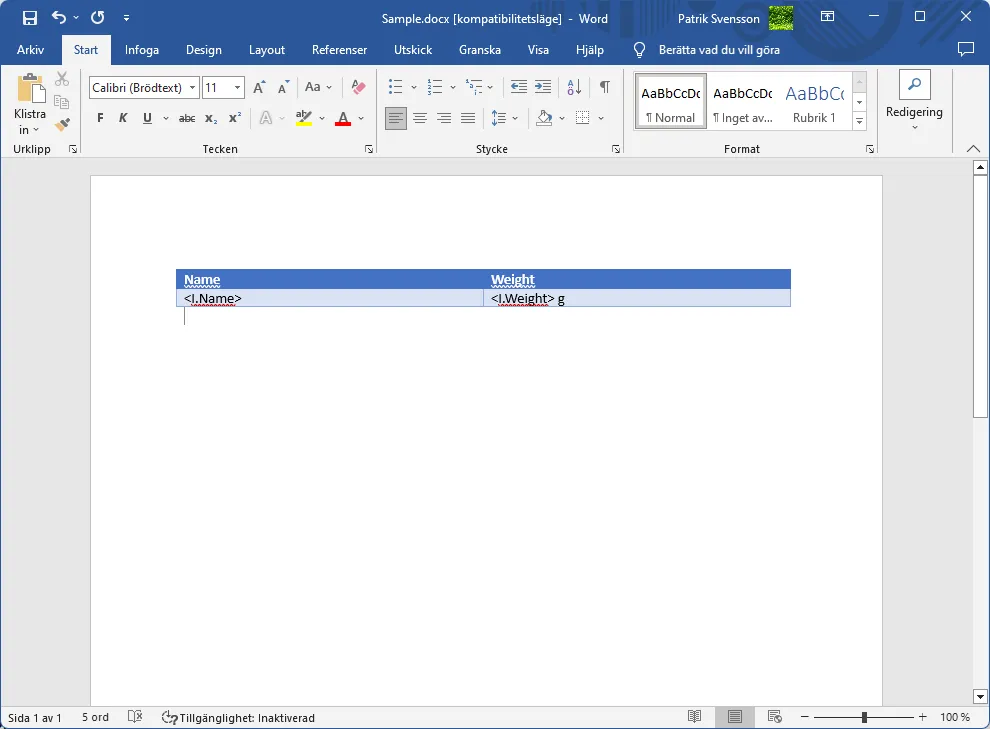
Task: Sort text with the A-Z icon
Action: coord(574,87)
